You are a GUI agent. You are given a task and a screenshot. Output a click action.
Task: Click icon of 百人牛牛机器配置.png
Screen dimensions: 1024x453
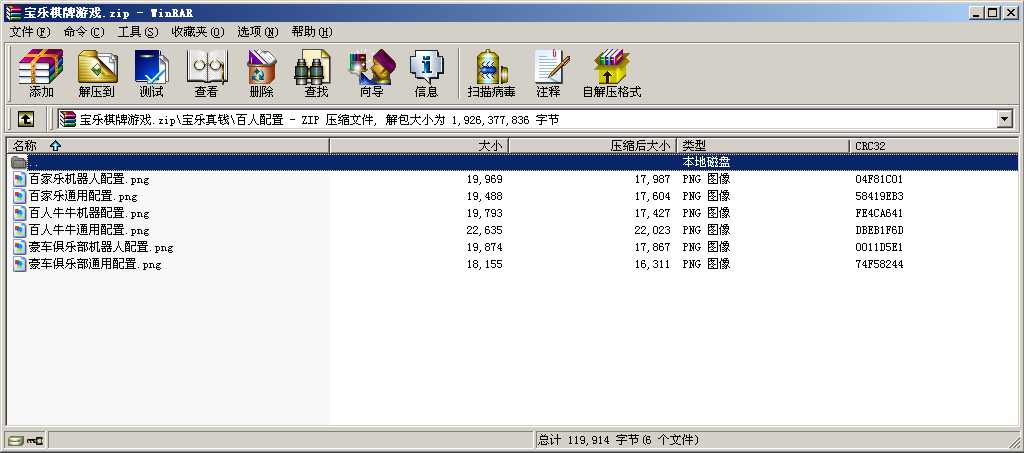[20, 213]
